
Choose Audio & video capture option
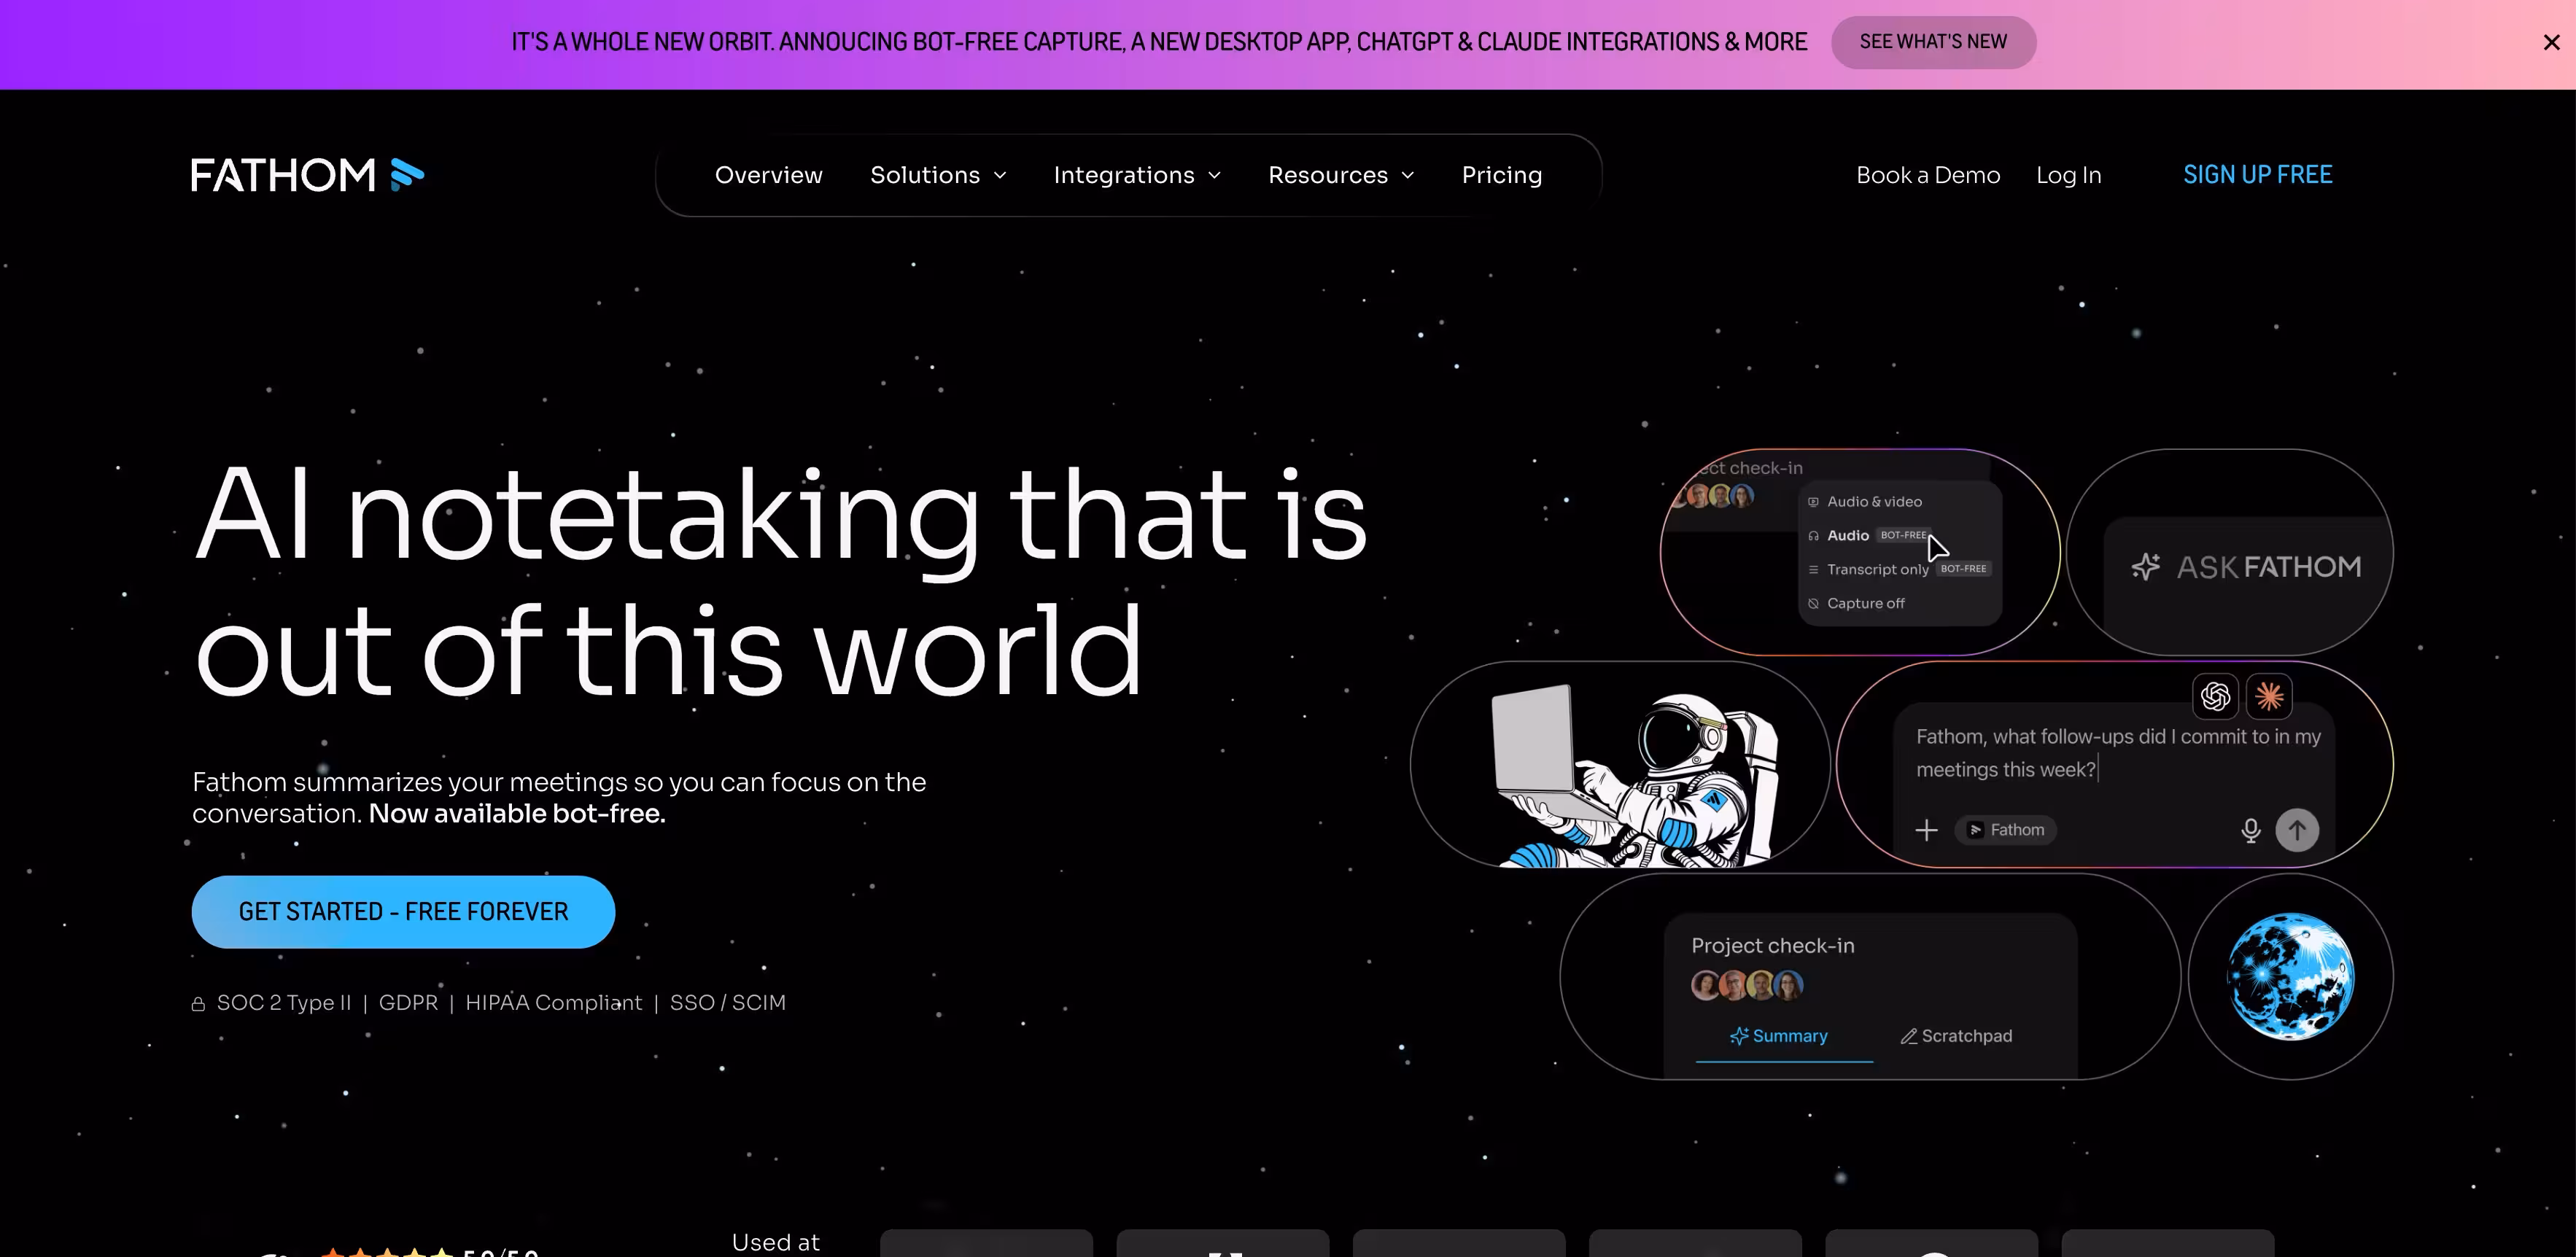1865,502
